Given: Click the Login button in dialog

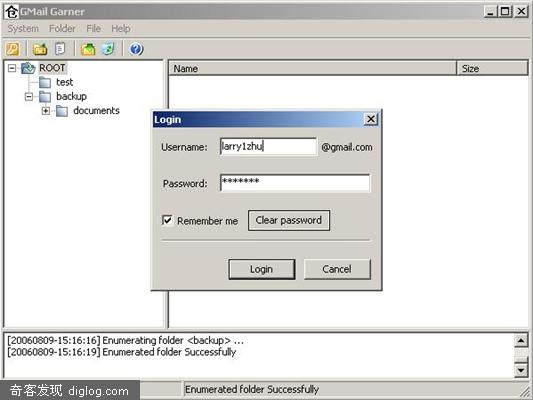Looking at the screenshot, I should pyautogui.click(x=261, y=269).
